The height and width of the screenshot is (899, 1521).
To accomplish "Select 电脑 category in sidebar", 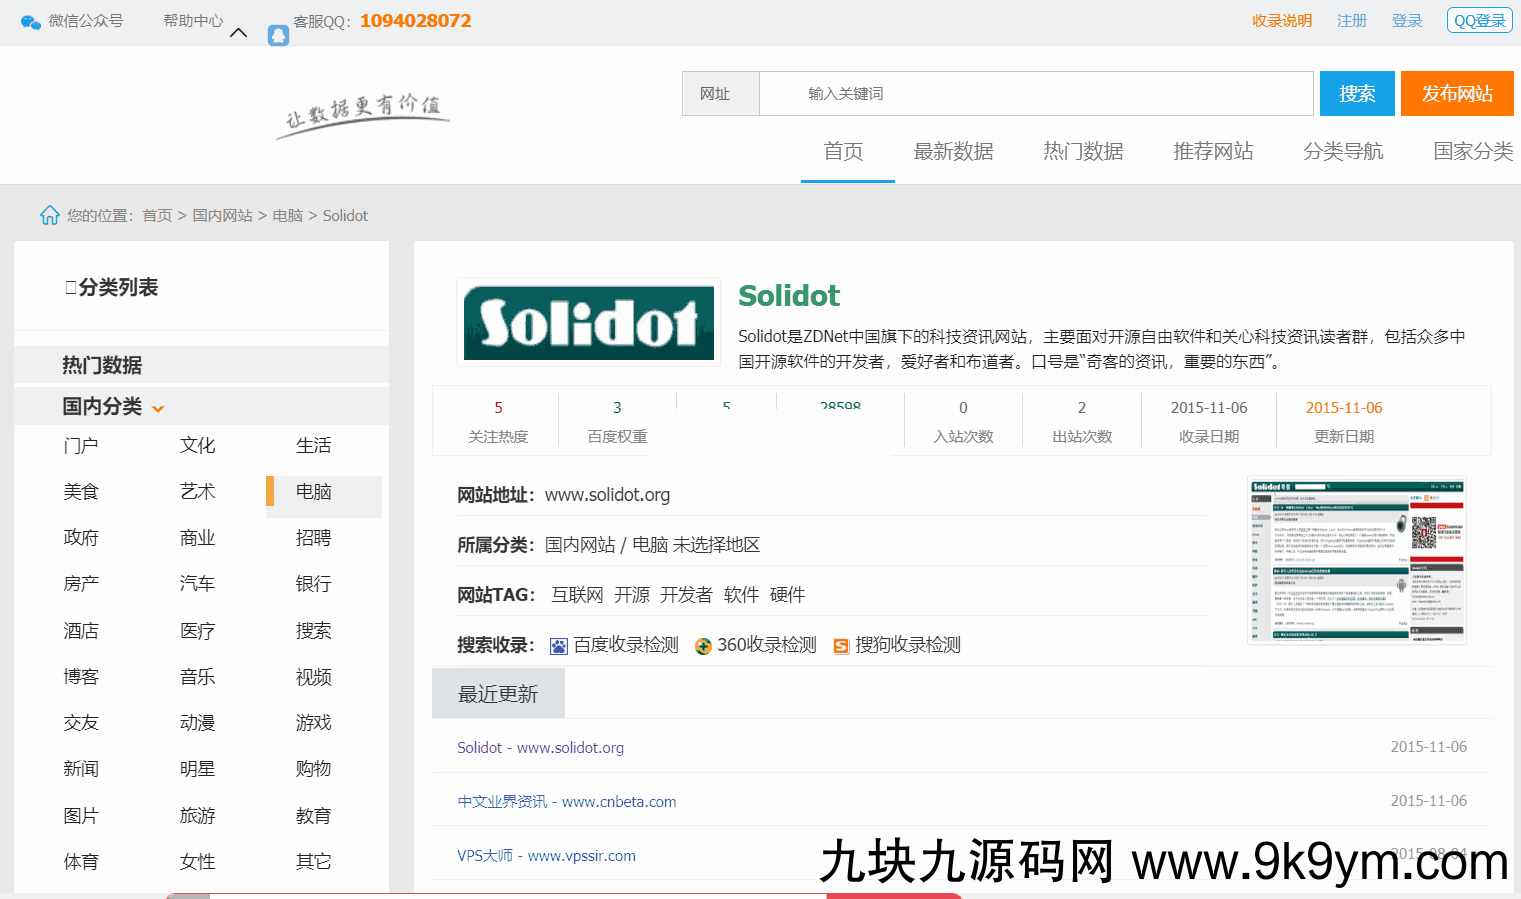I will tap(313, 492).
